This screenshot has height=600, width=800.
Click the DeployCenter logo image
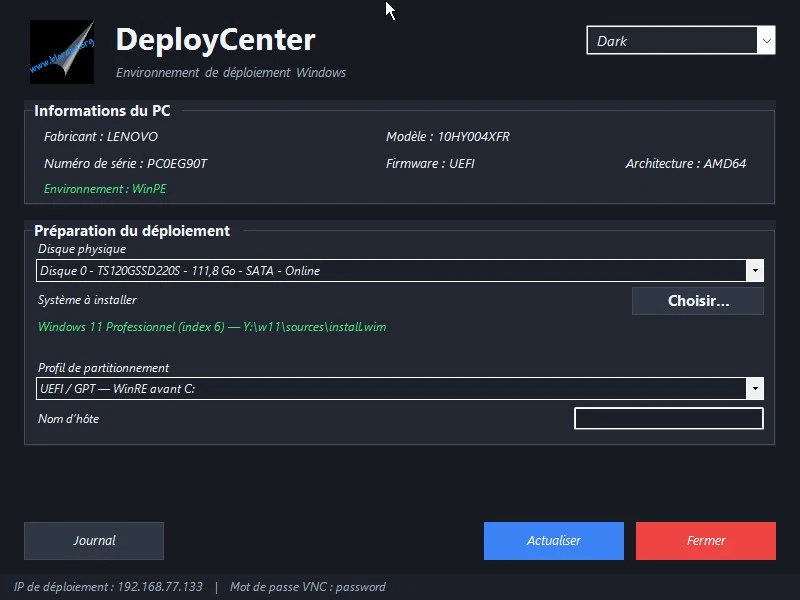(62, 52)
